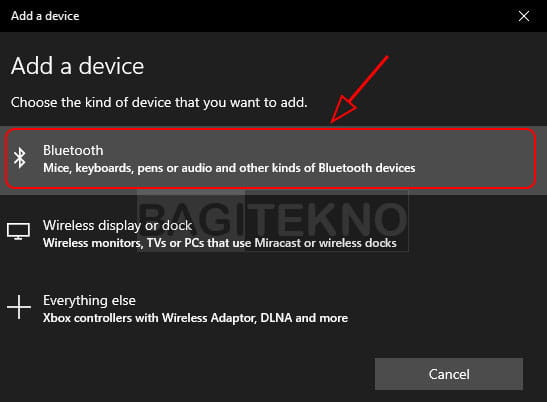Click the 'Mice, keyboards, pens or audio' description
This screenshot has width=547, height=402.
pyautogui.click(x=229, y=168)
